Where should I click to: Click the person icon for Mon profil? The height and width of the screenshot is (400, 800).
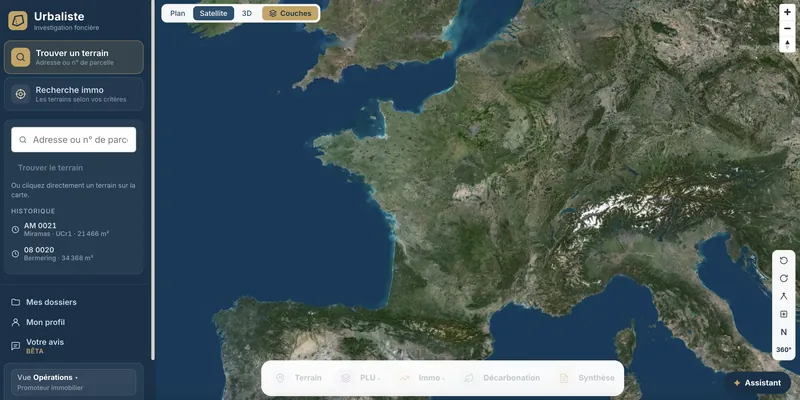16,322
